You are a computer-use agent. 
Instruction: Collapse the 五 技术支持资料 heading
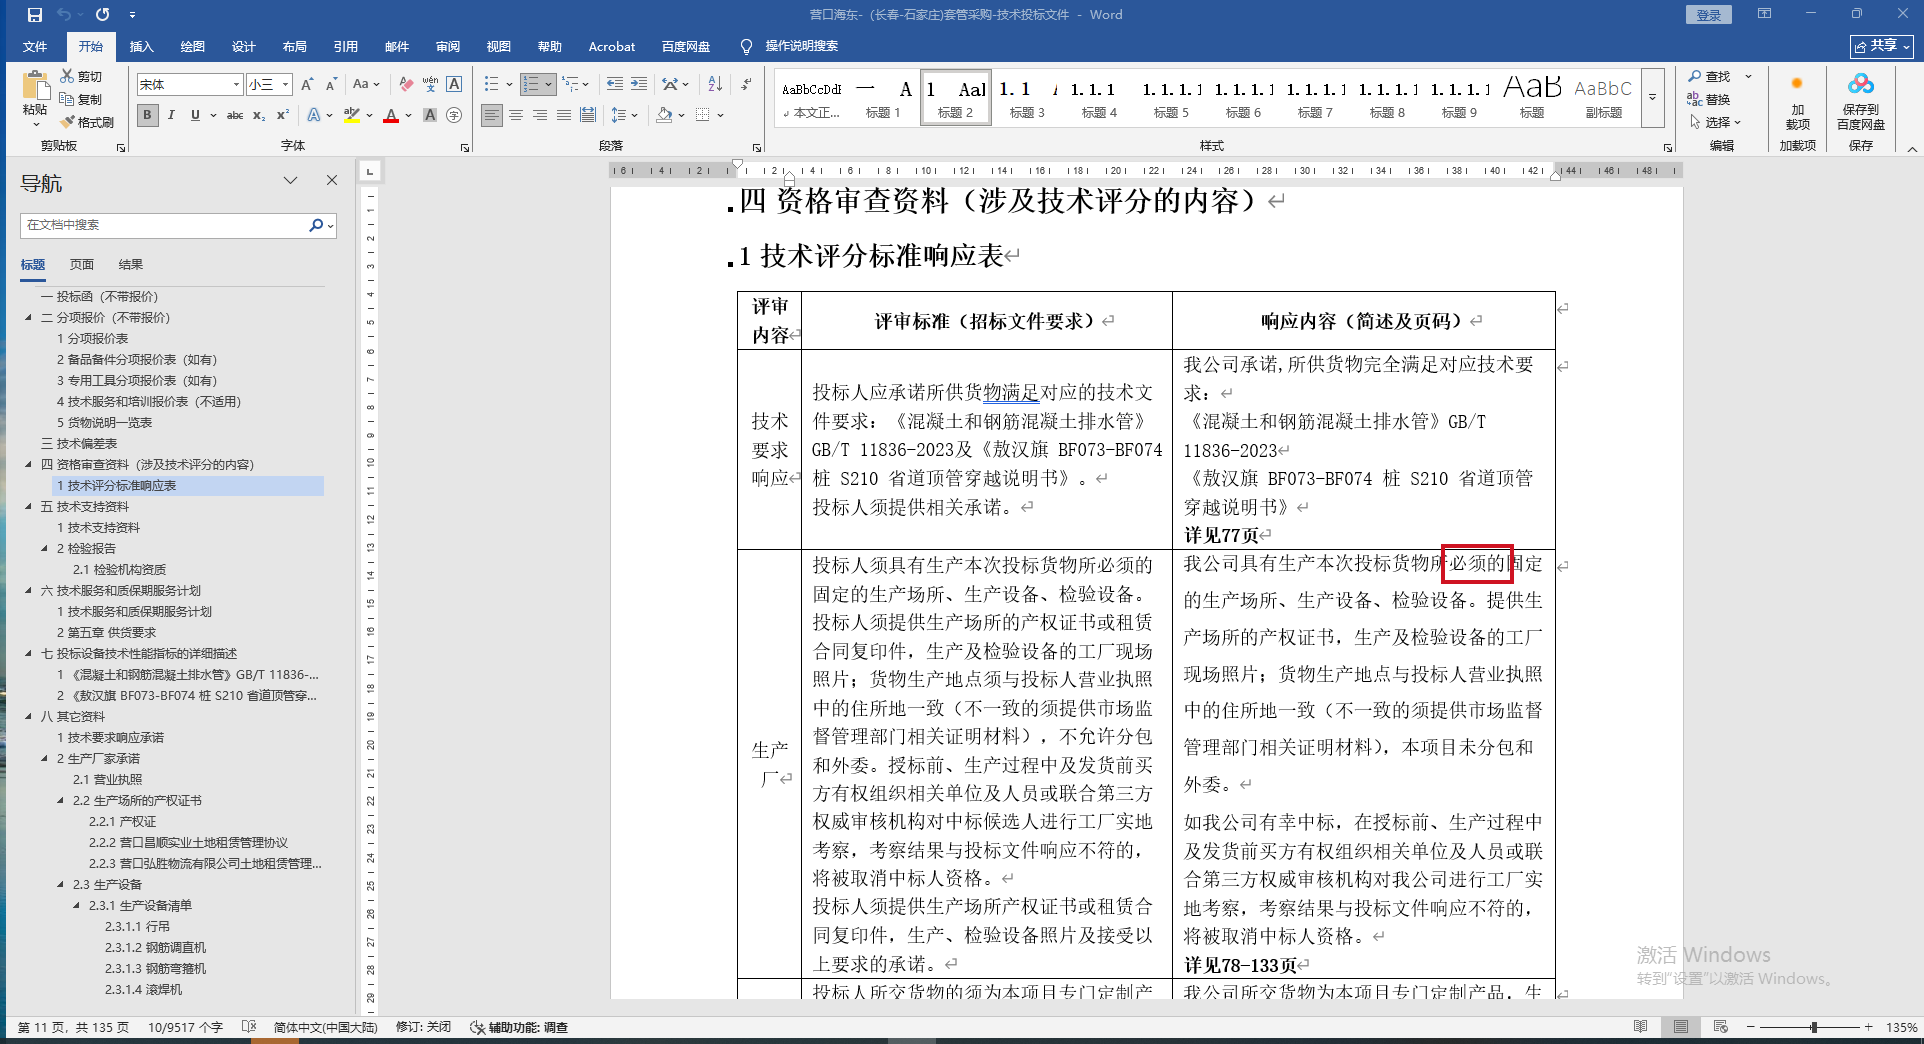coord(29,507)
